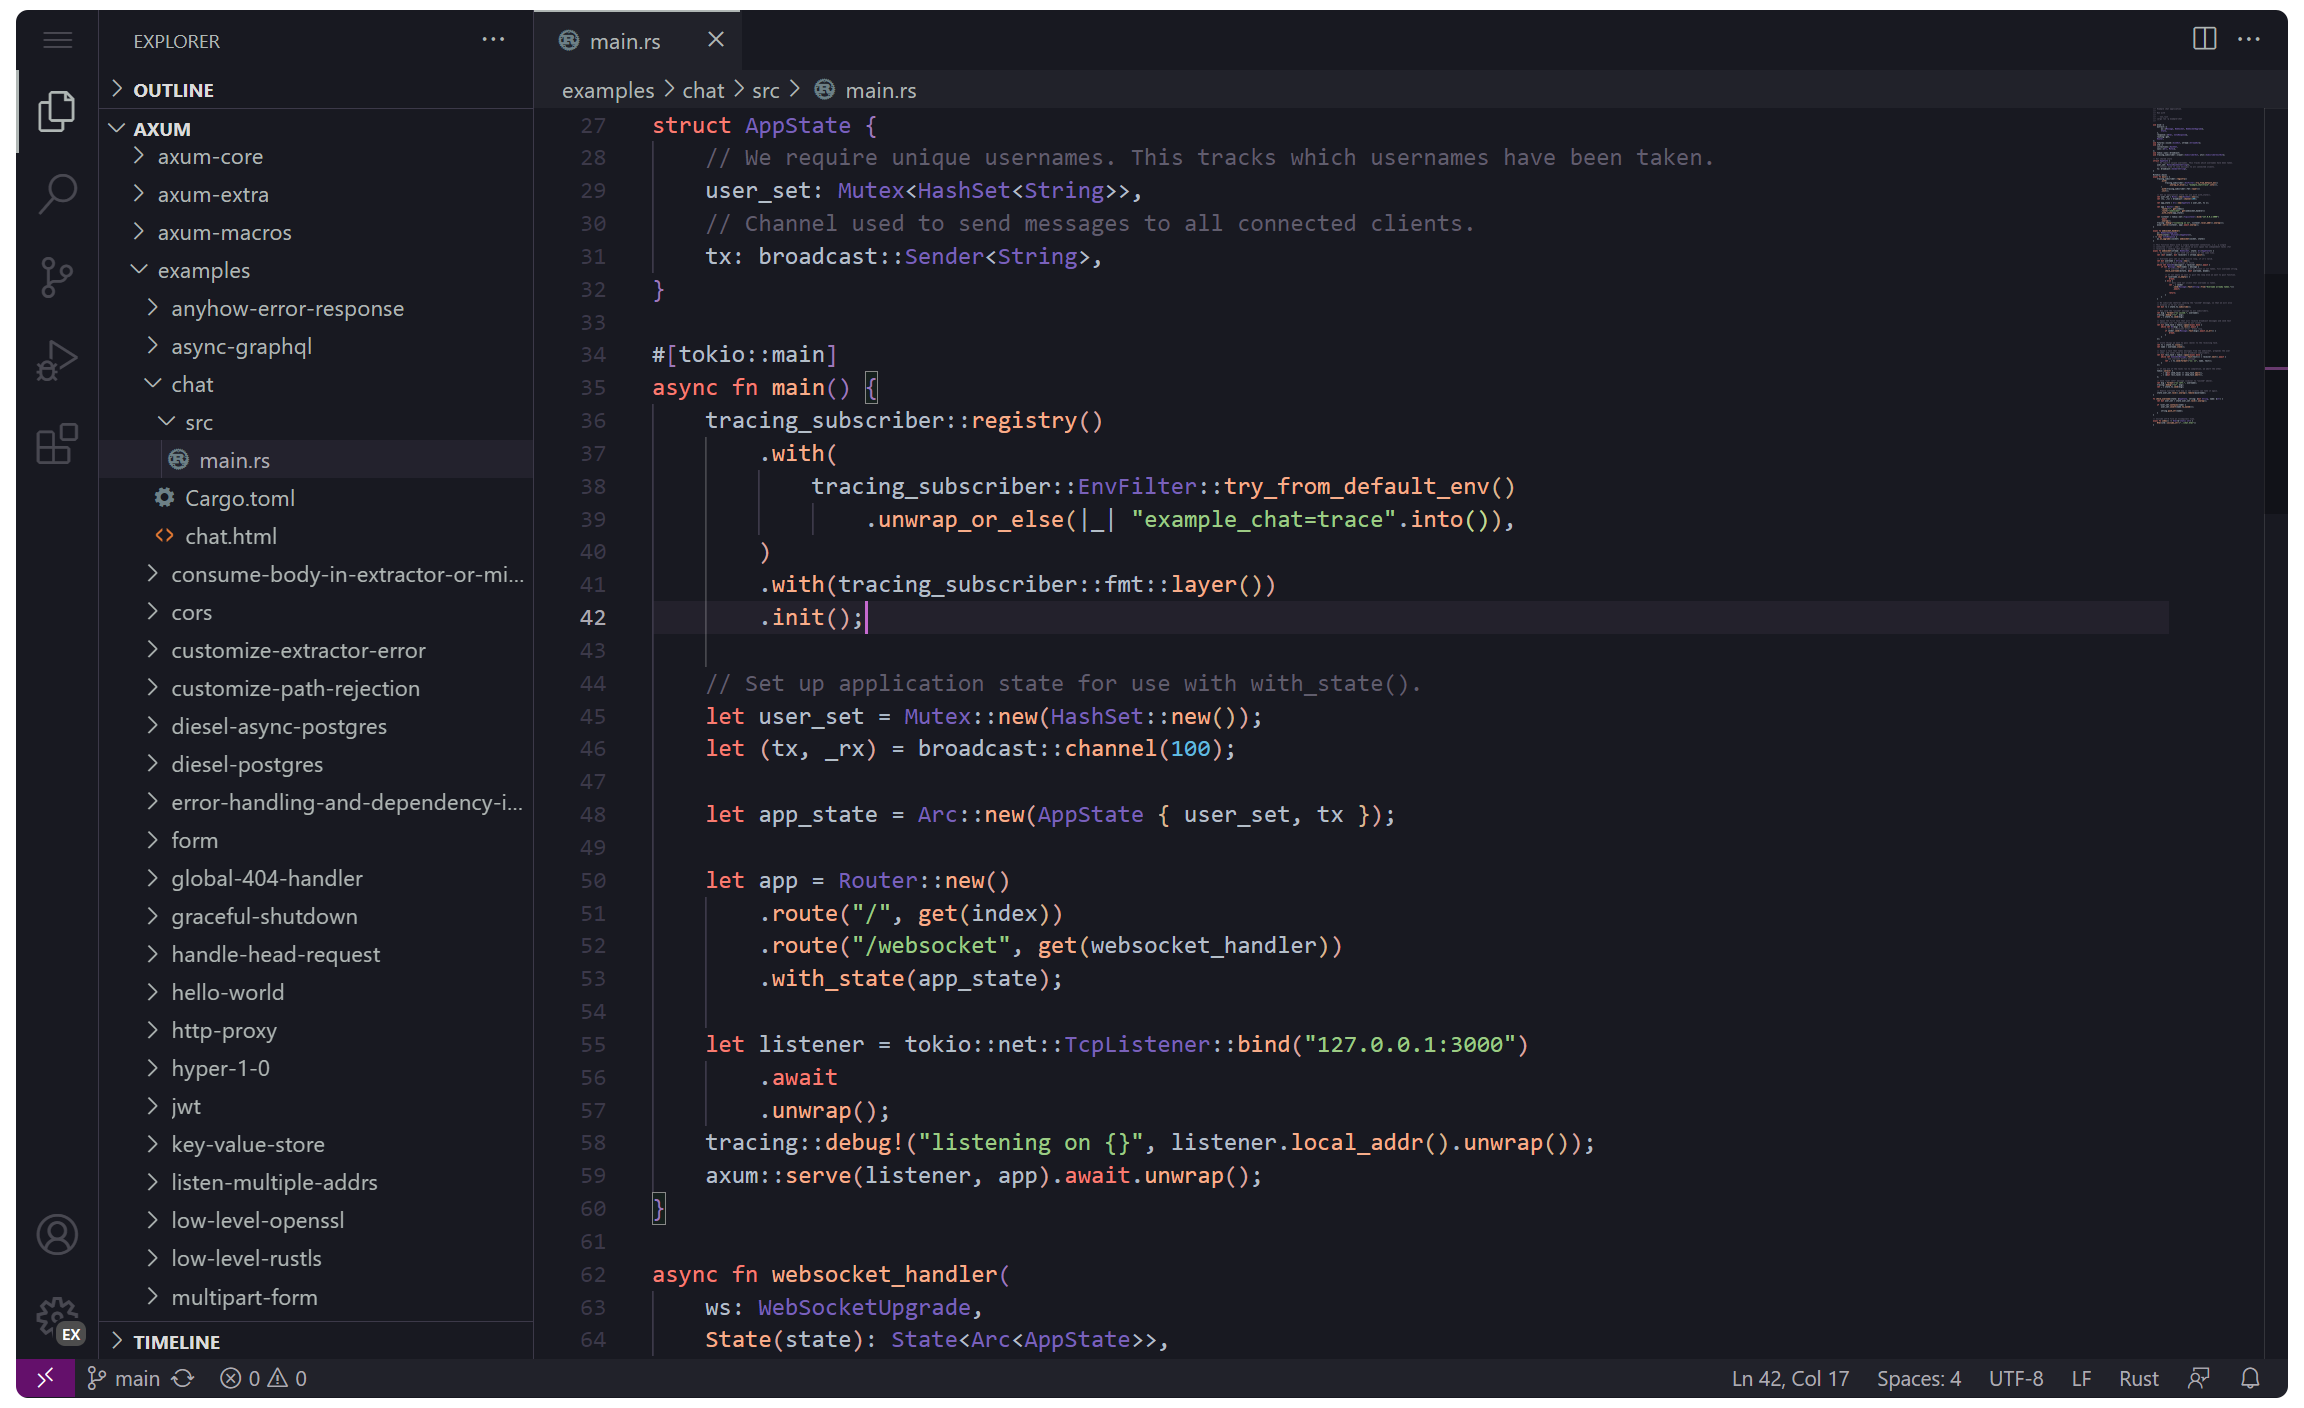Click the split editor right icon

pyautogui.click(x=2204, y=39)
